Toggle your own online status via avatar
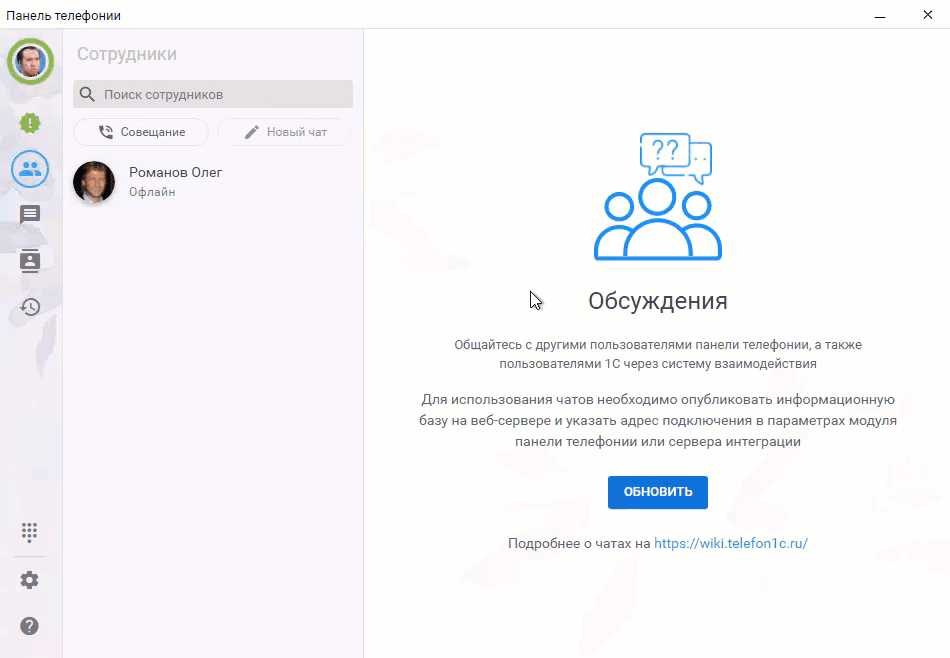 click(30, 62)
